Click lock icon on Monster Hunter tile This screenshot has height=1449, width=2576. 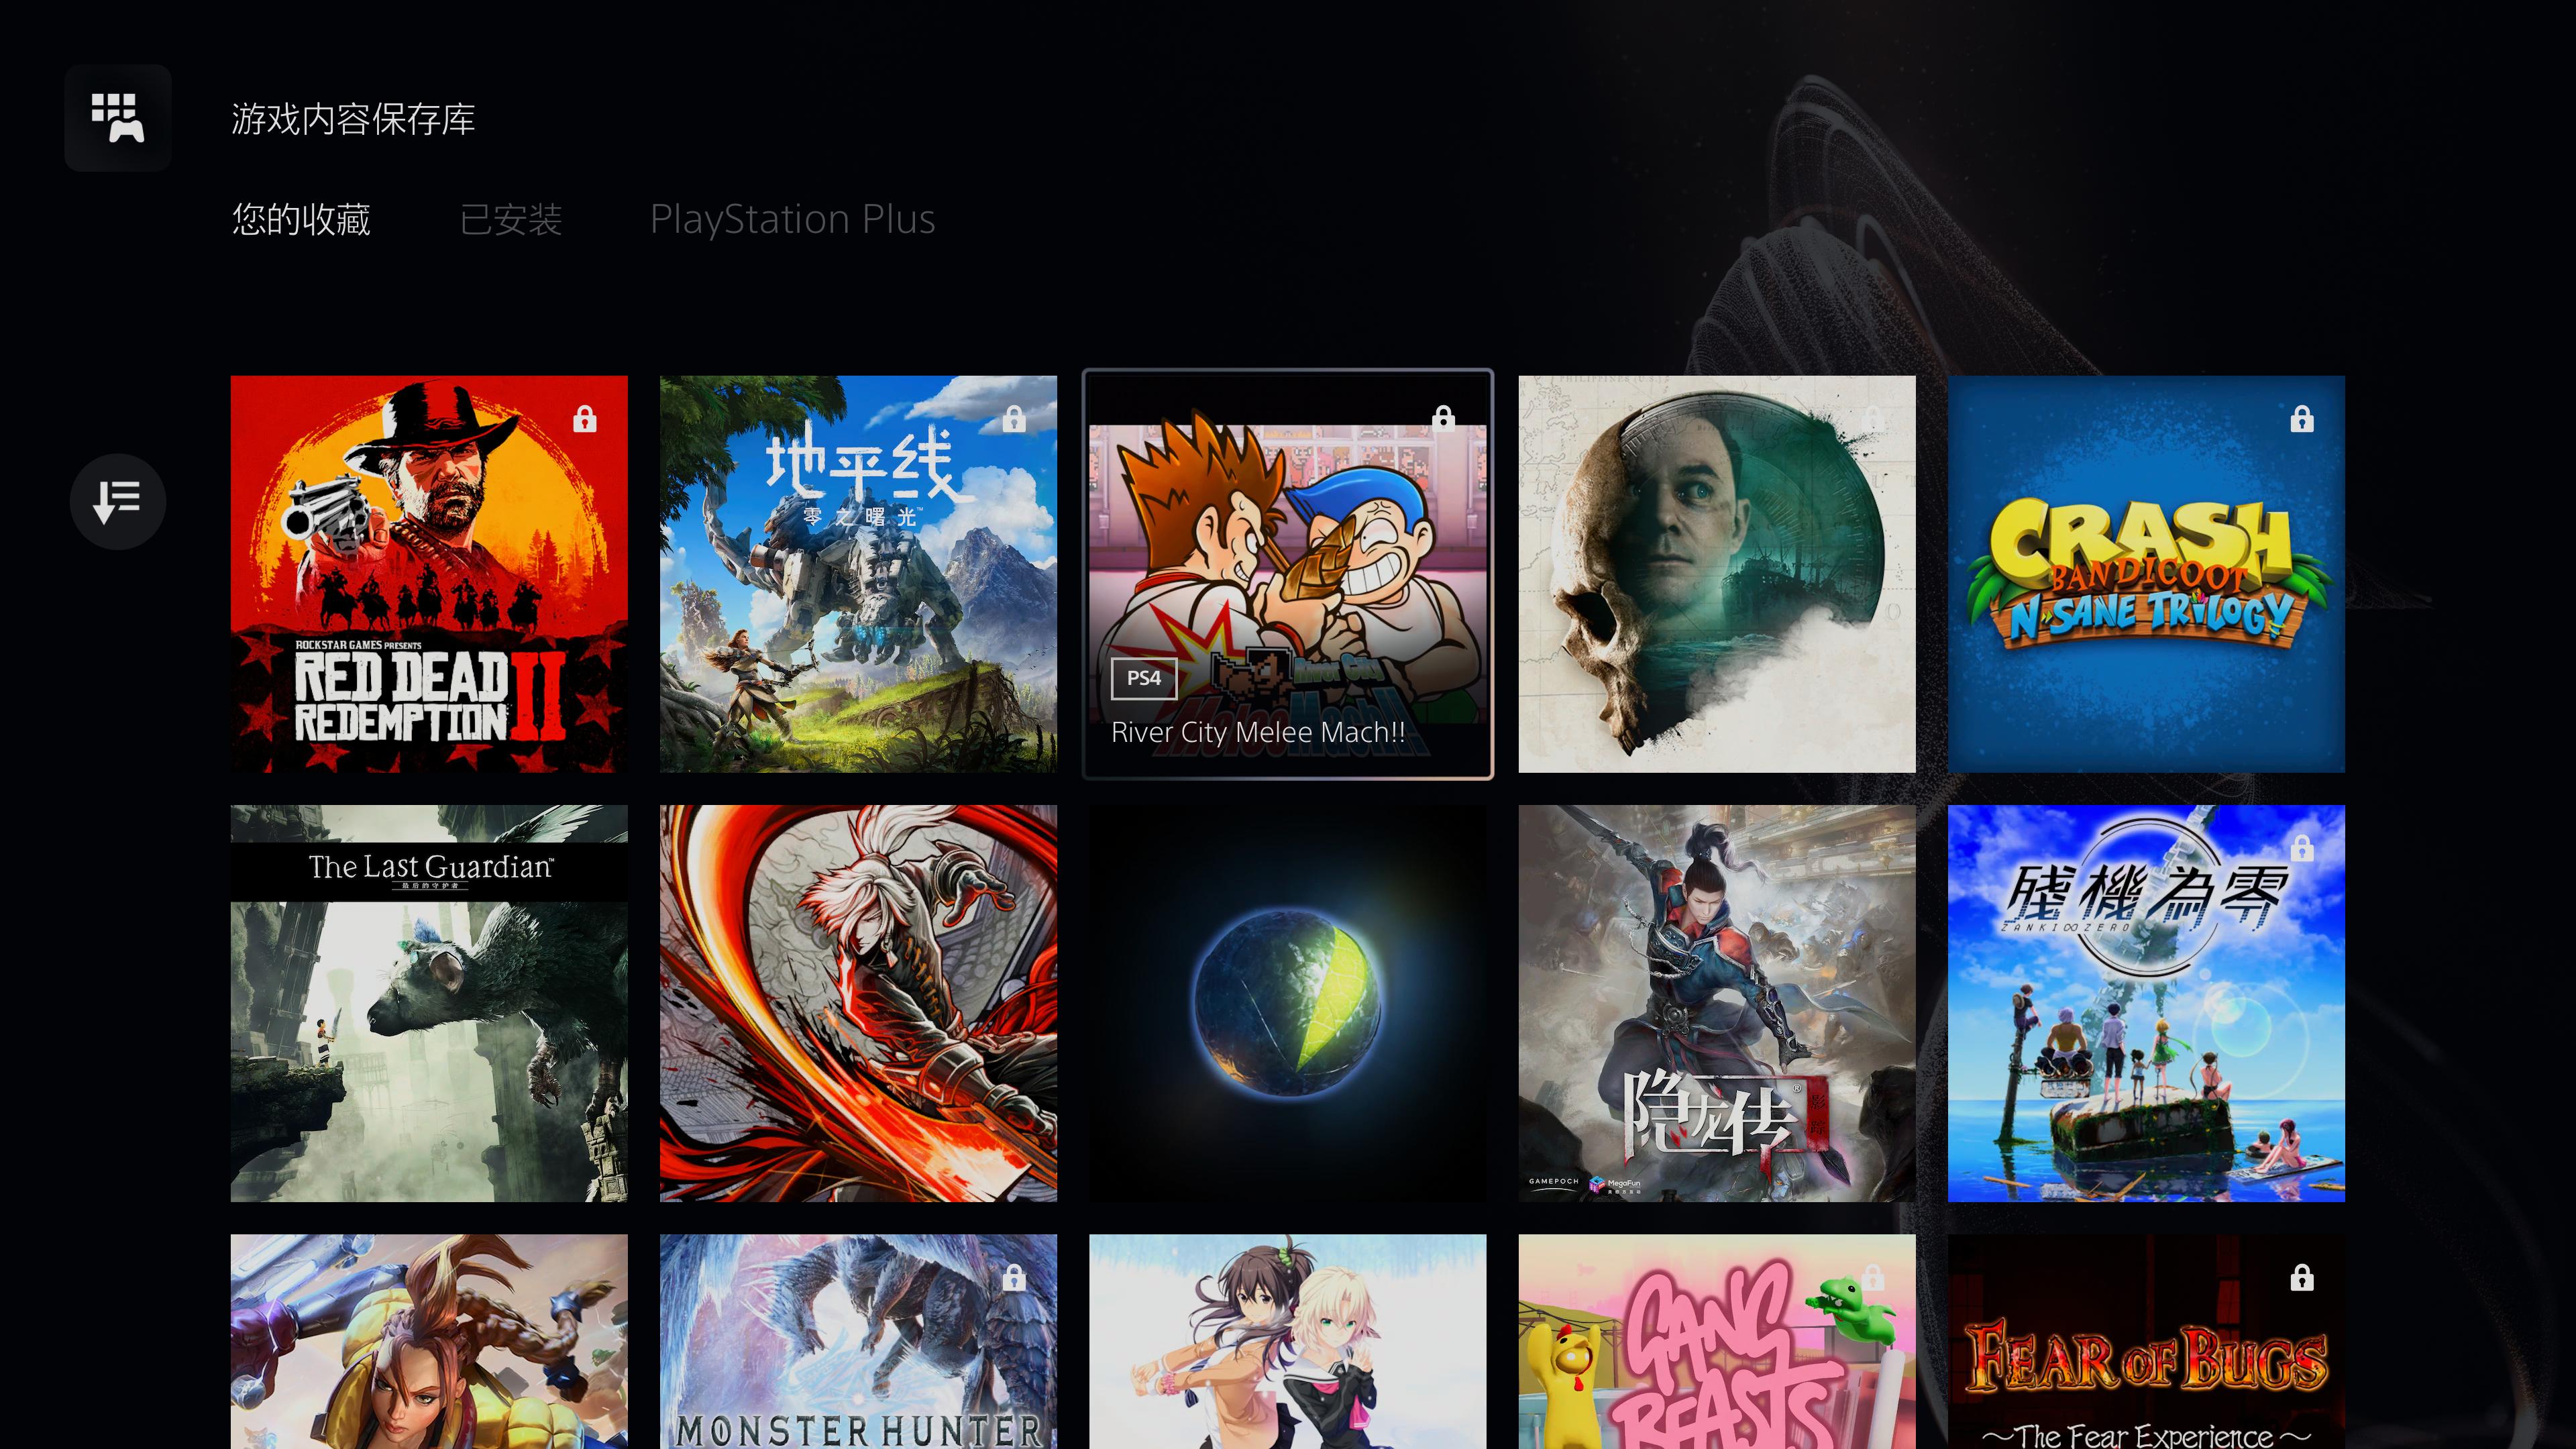1014,1277
